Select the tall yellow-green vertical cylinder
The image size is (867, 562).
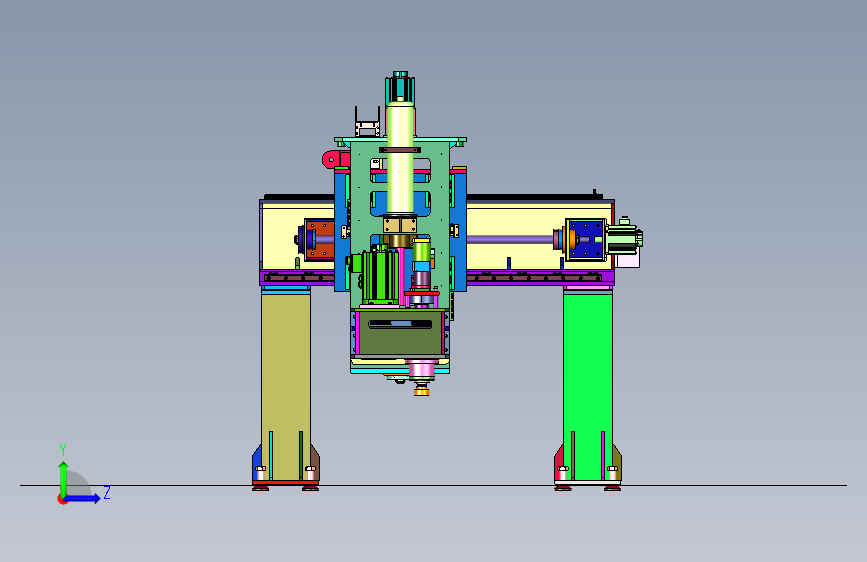tap(400, 158)
